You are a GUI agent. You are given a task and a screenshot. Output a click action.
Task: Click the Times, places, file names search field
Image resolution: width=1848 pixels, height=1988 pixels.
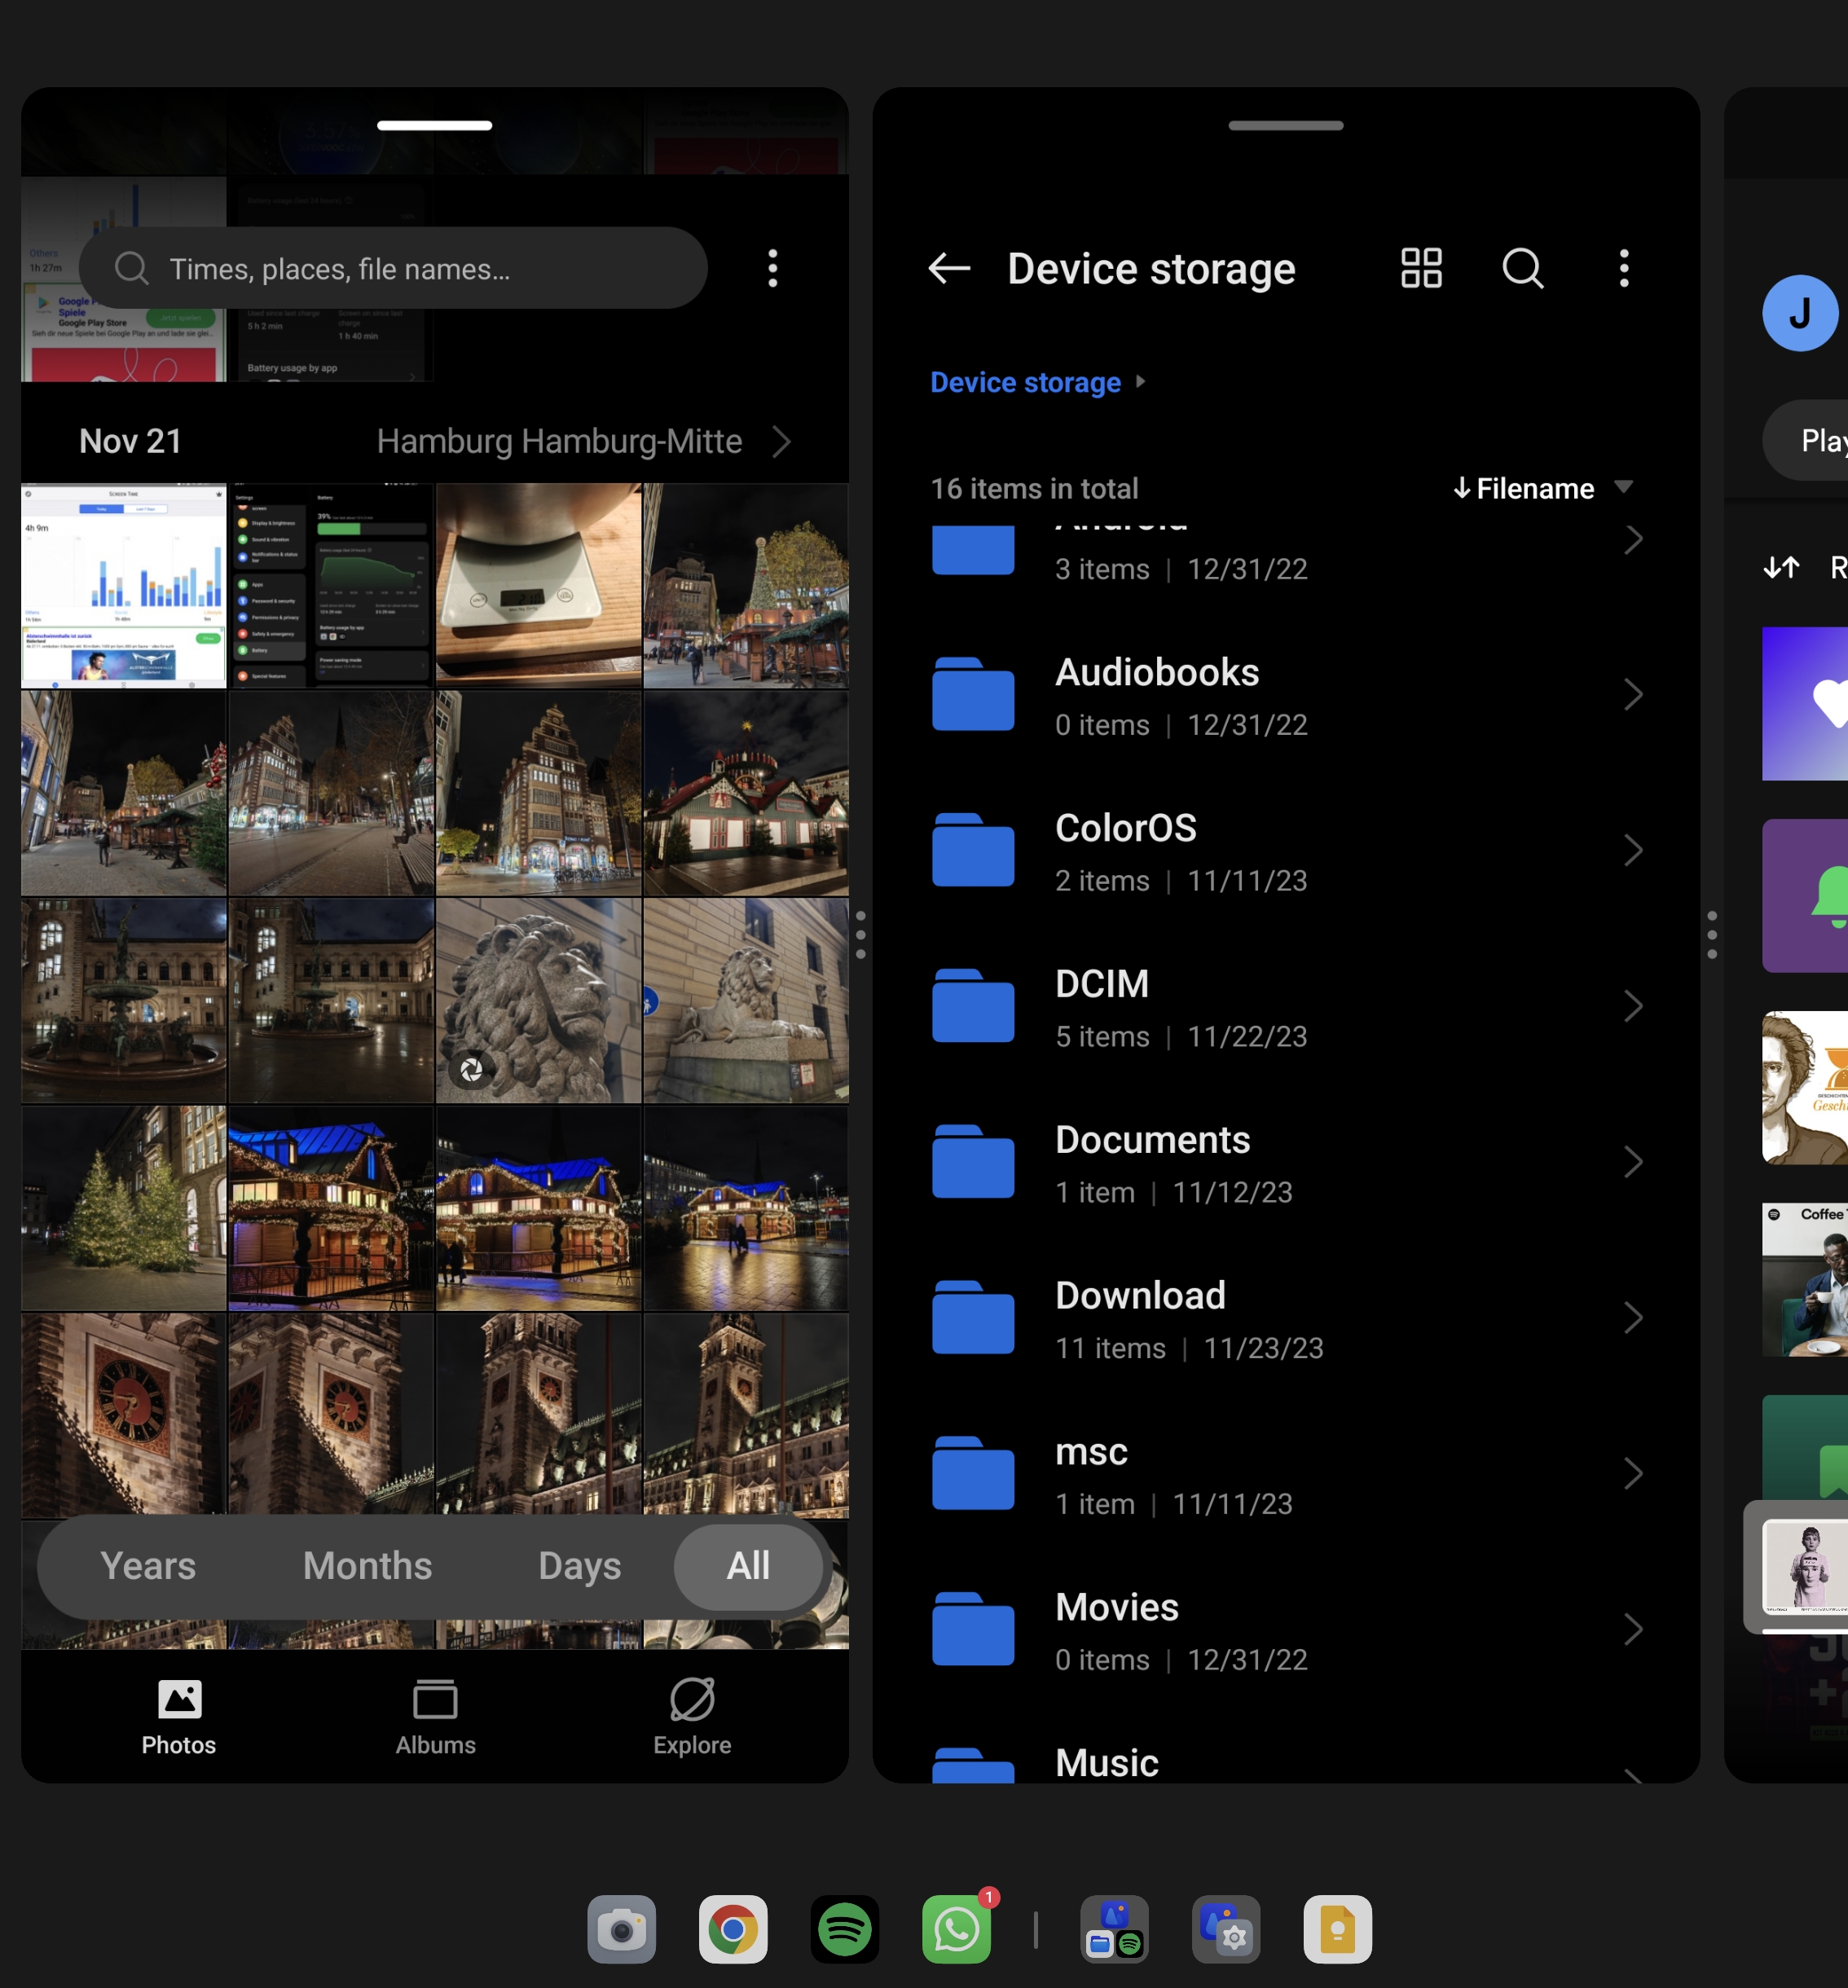point(393,268)
